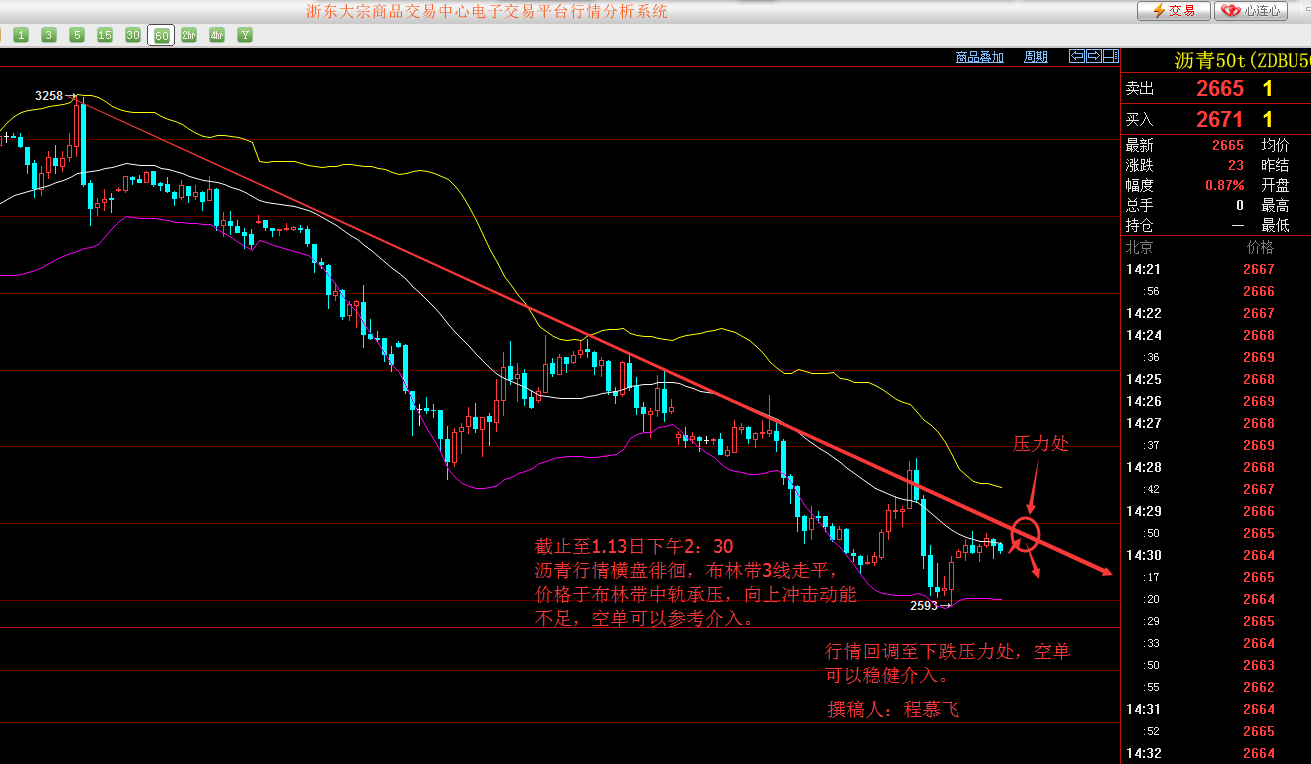This screenshot has height=764, width=1311.
Task: Open the 周期 period link
Action: tap(1036, 57)
